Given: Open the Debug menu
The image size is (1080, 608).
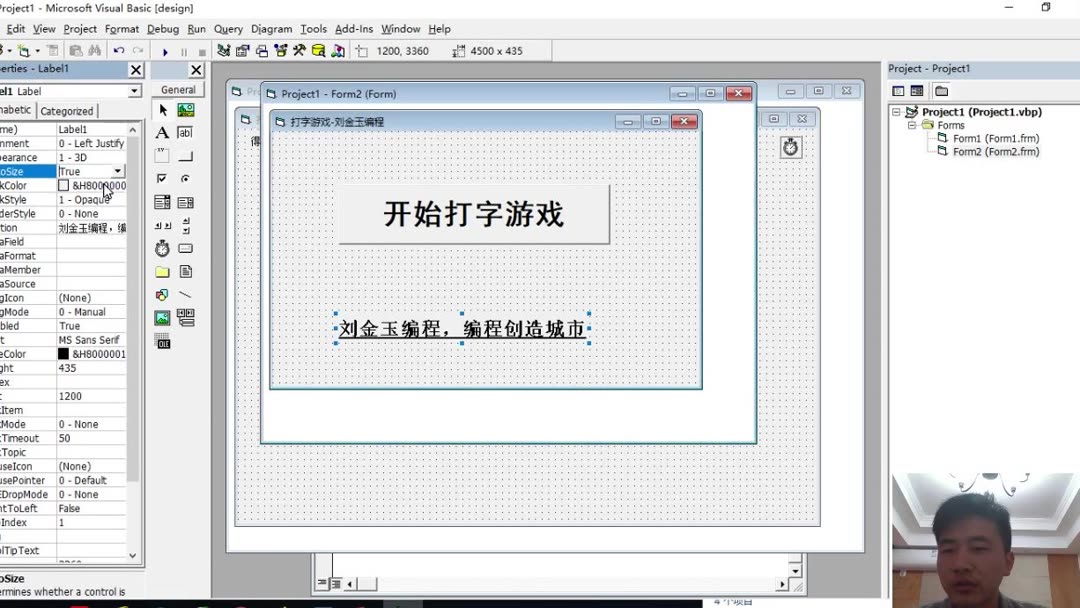Looking at the screenshot, I should (161, 29).
